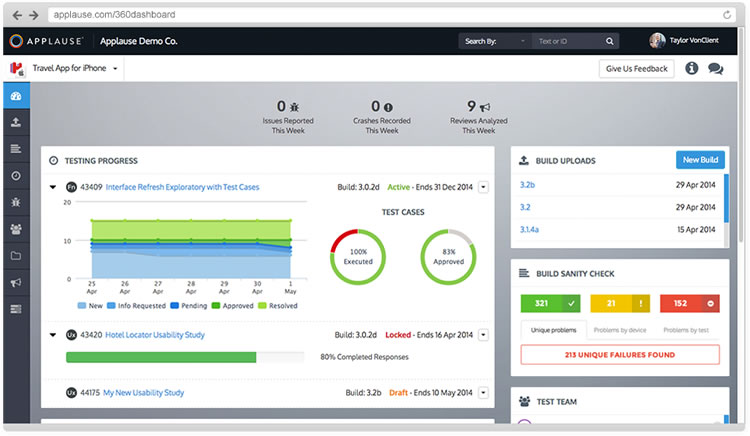This screenshot has height=436, width=750.
Task: Open the bug issues icon in sidebar
Action: pyautogui.click(x=15, y=202)
